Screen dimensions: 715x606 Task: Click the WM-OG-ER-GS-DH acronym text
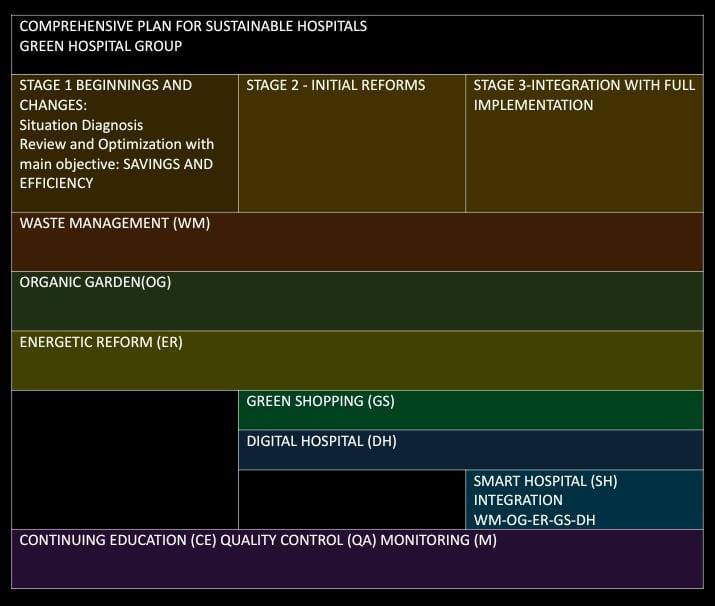coord(534,520)
